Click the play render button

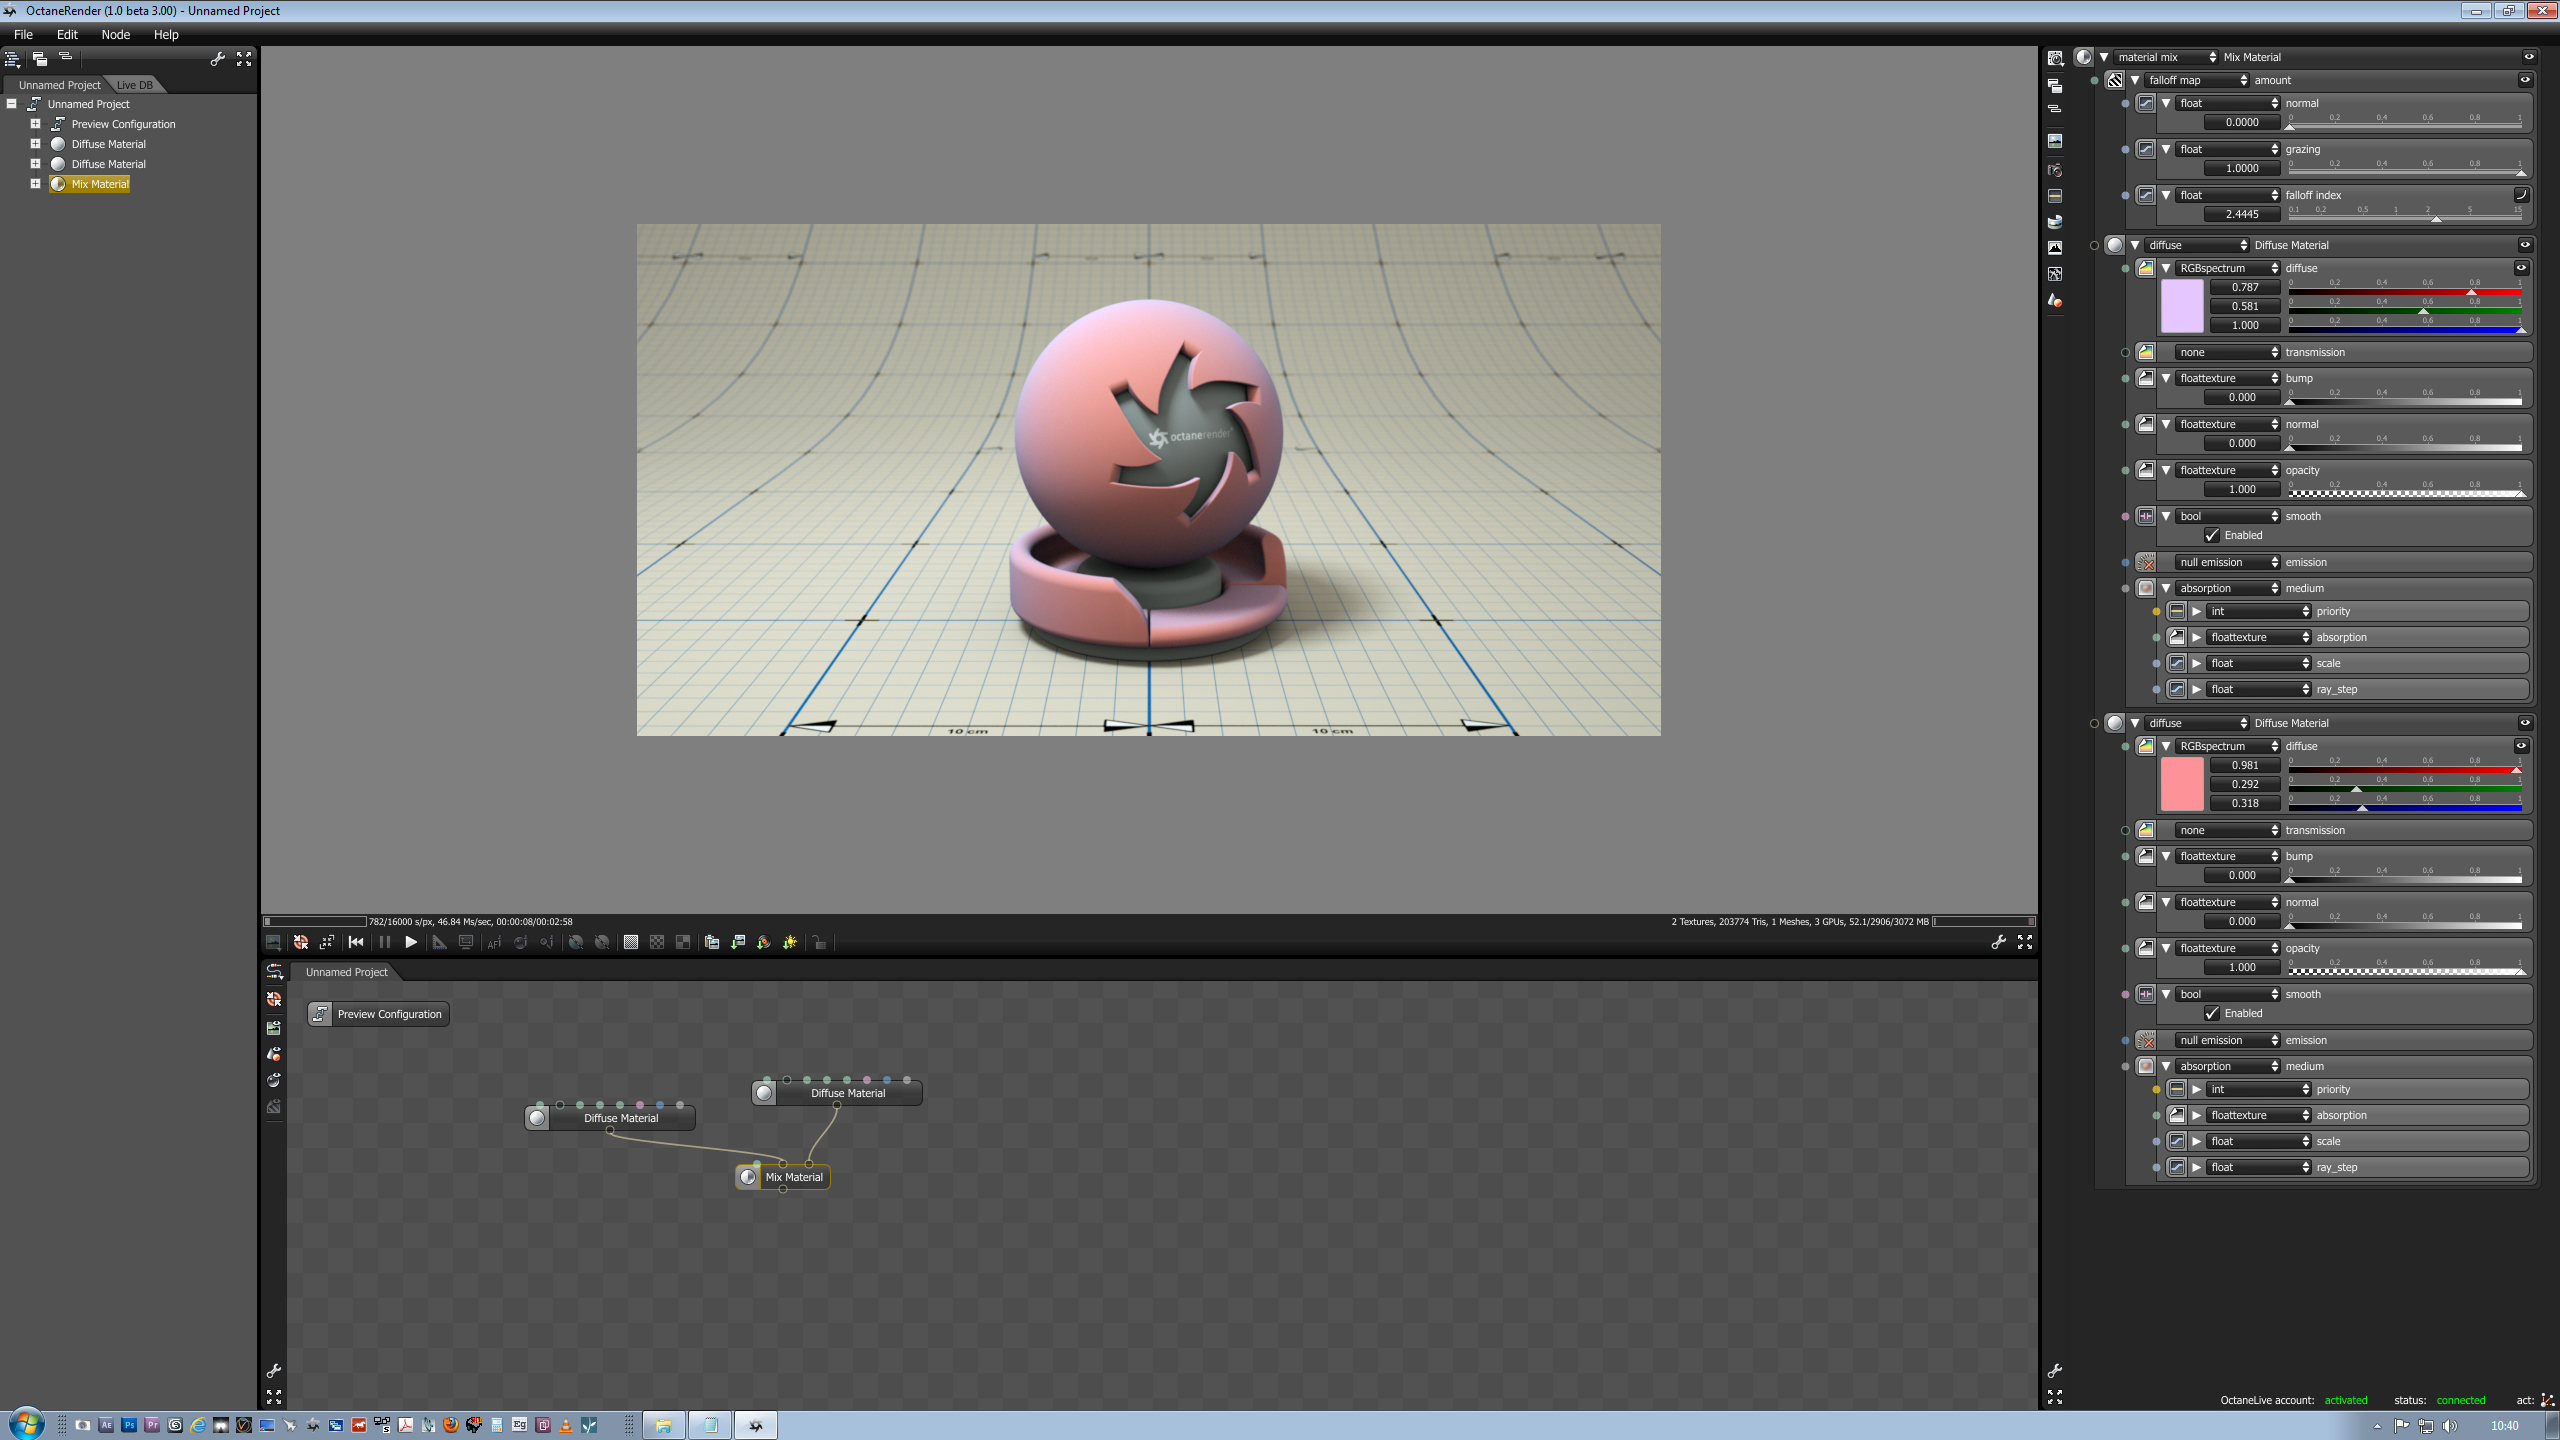411,942
